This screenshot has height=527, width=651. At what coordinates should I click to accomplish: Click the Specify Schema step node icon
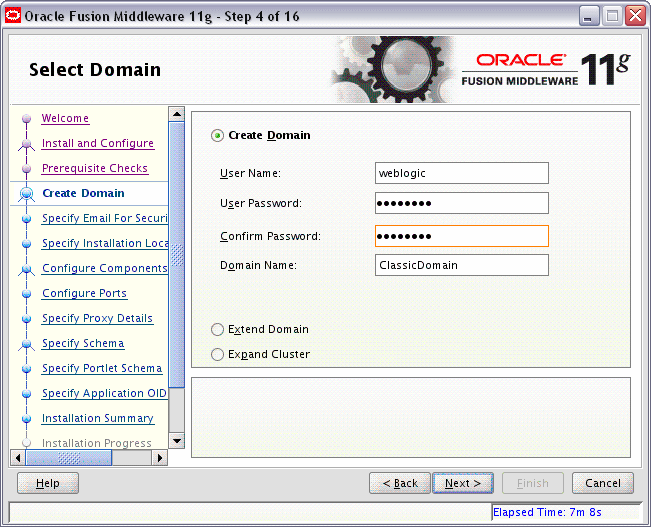pyautogui.click(x=27, y=344)
